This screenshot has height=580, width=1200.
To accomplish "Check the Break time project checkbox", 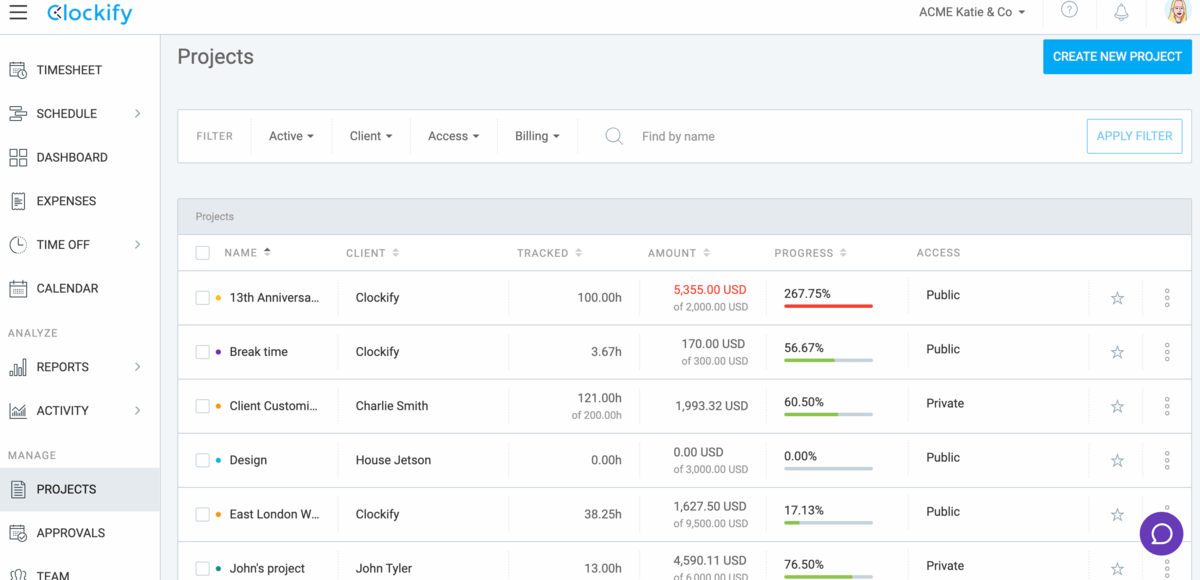I will point(202,352).
